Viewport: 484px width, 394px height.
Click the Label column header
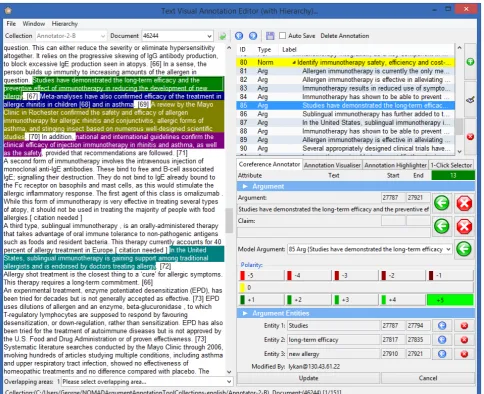coord(289,49)
